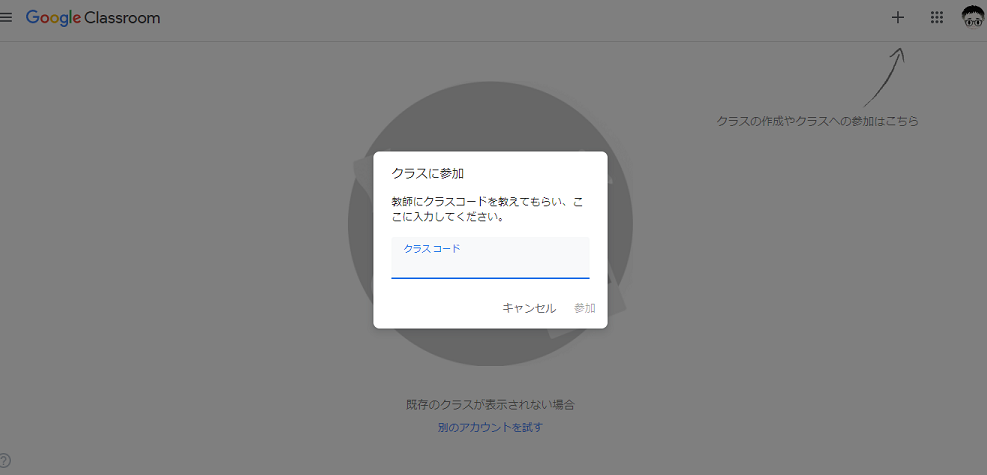Click the クラスの作成やクラスへの参加はこちら hint text
This screenshot has height=475, width=987.
coord(818,121)
